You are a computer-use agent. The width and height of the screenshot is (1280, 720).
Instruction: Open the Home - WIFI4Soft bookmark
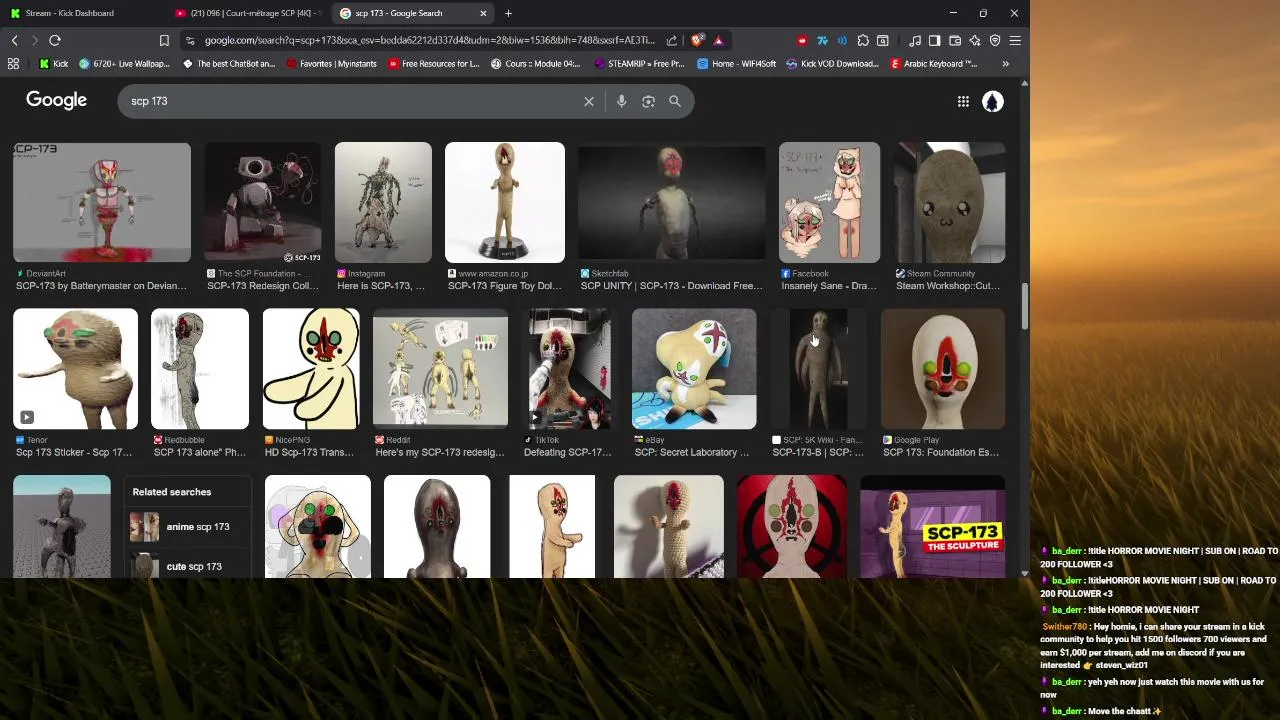737,63
